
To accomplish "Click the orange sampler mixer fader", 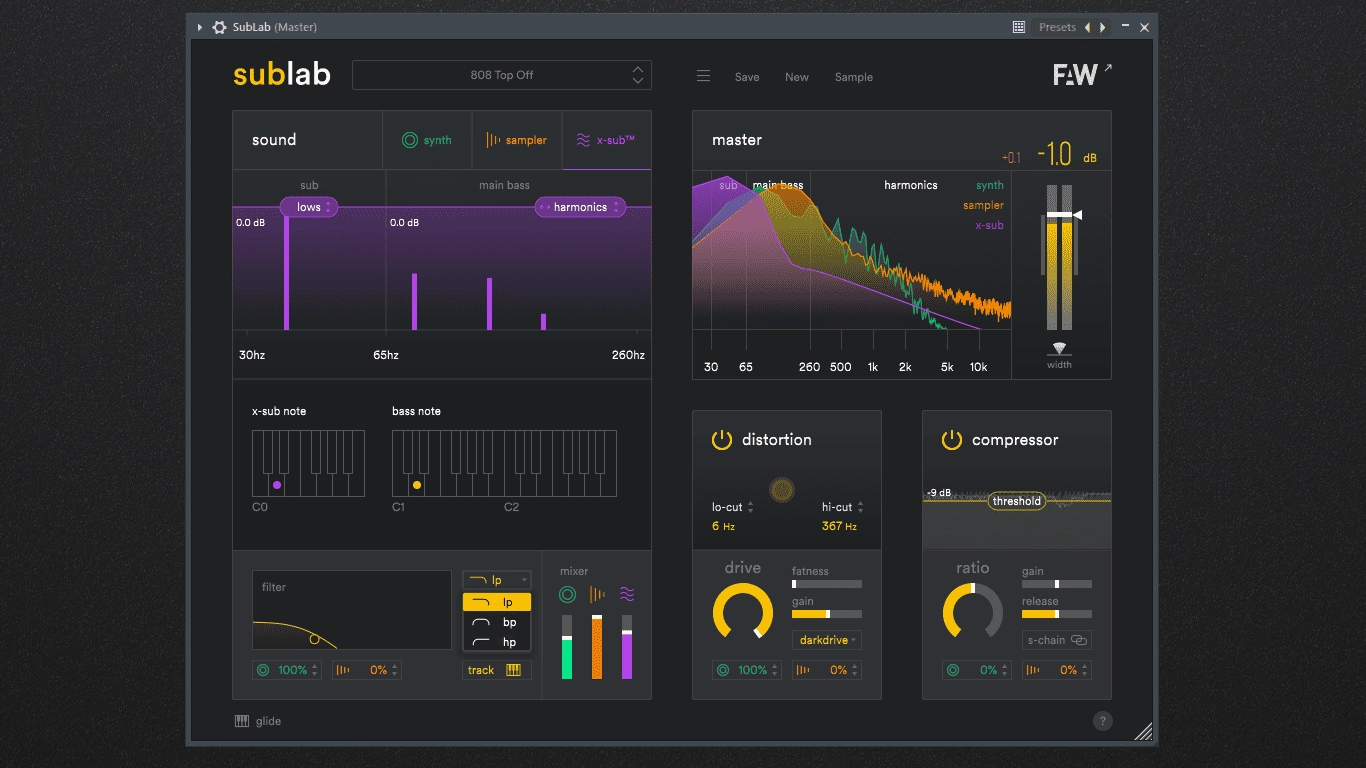I will coord(597,647).
